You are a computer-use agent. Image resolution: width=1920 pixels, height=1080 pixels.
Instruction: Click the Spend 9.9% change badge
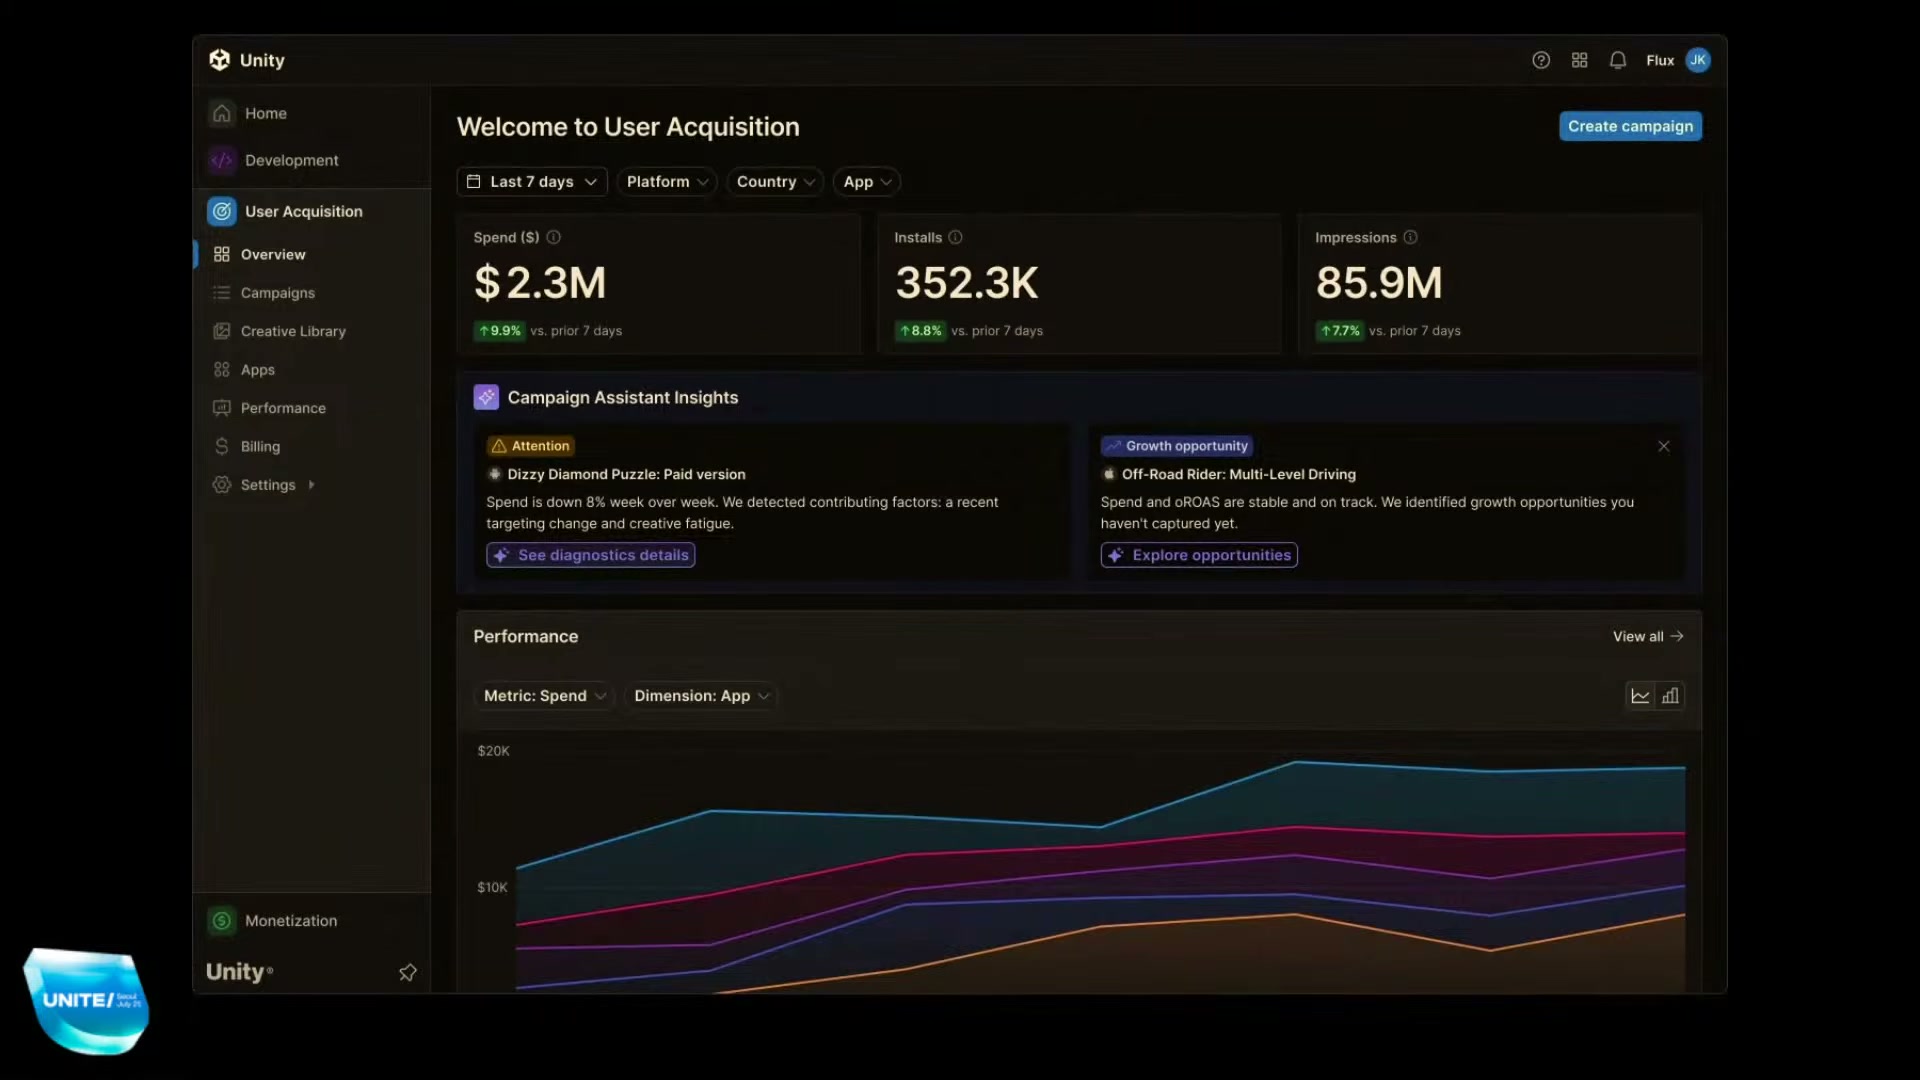499,331
